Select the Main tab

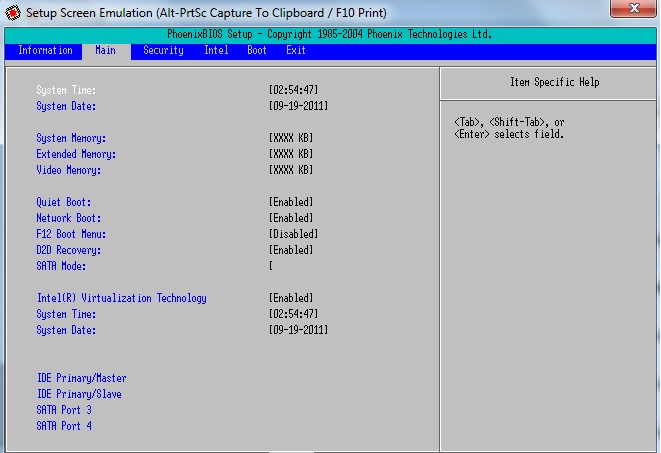tap(106, 51)
